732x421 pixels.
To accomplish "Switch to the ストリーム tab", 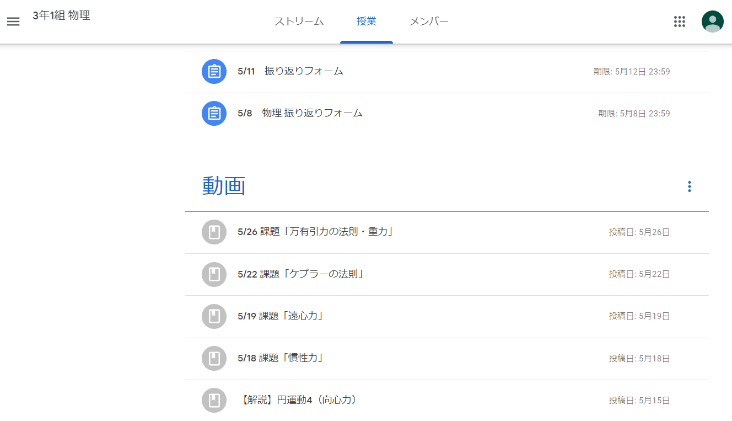I will (299, 21).
